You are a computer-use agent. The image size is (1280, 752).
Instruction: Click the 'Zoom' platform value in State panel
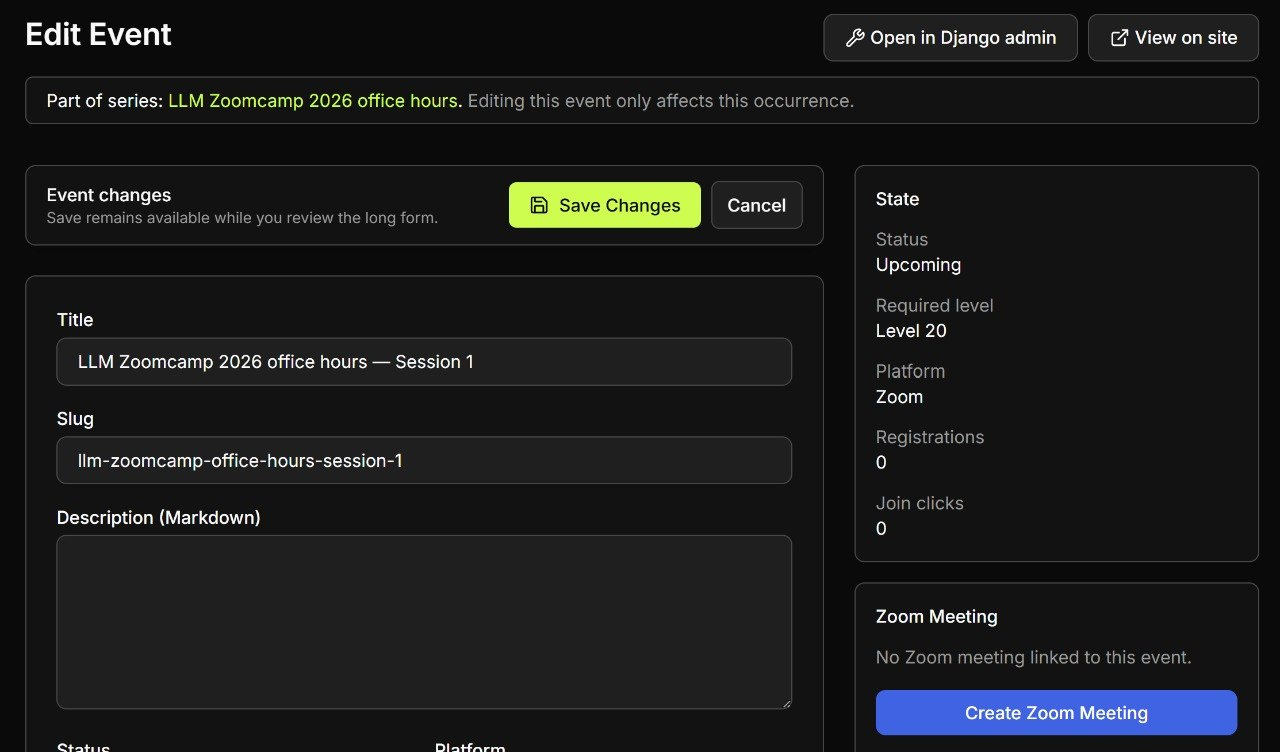click(899, 397)
